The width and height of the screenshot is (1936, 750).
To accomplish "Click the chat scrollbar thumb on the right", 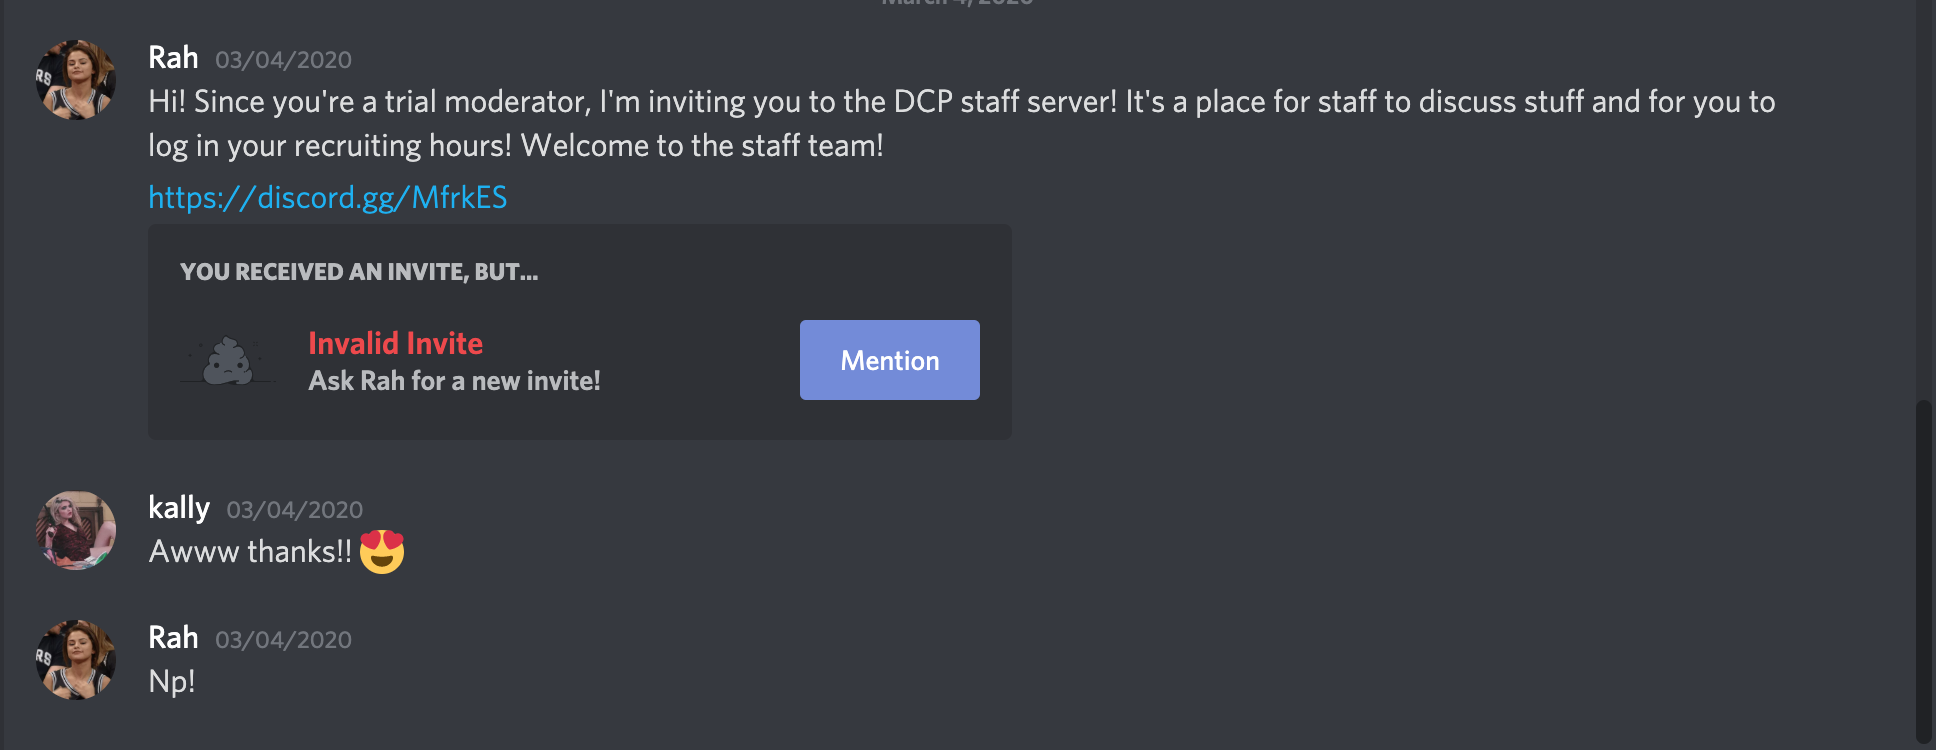I will coord(1924,570).
